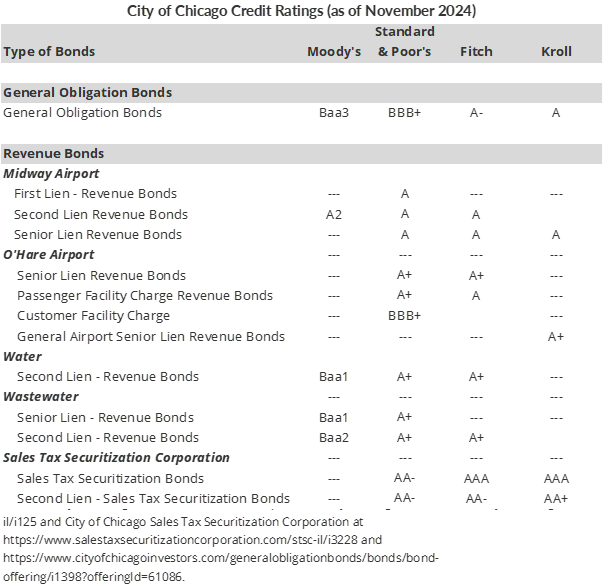The image size is (603, 588).
Task: Click the AA+ Kroll rating cell
Action: pos(556,499)
